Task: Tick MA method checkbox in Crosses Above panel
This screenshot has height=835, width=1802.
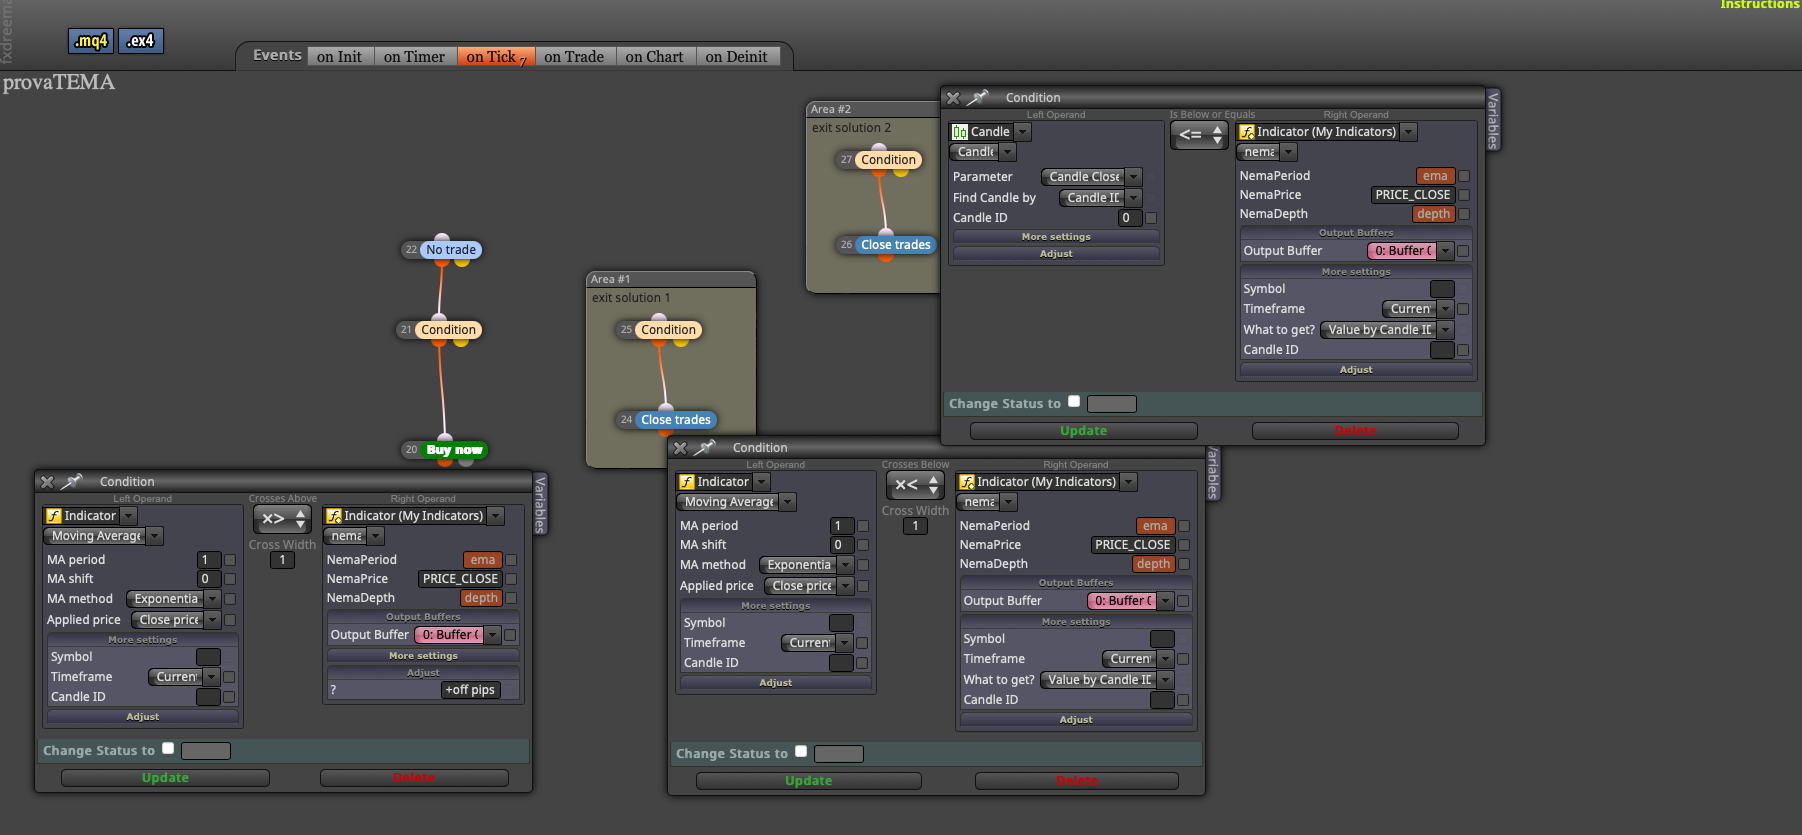Action: click(x=230, y=599)
